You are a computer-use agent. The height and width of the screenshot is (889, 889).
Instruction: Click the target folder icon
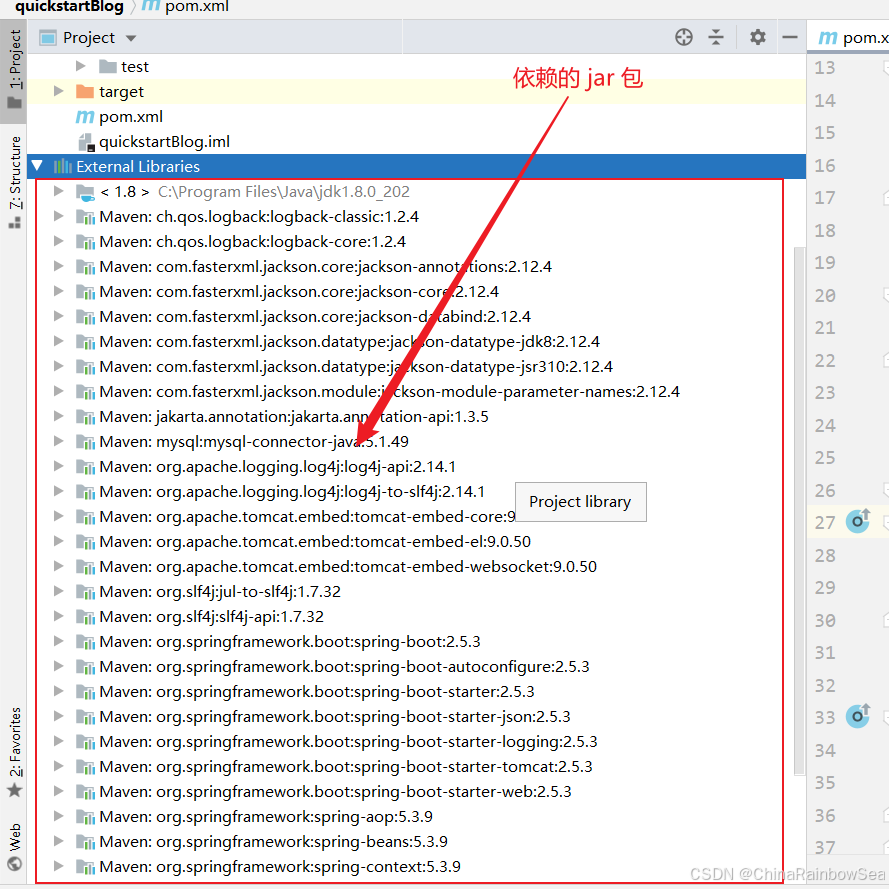click(85, 92)
